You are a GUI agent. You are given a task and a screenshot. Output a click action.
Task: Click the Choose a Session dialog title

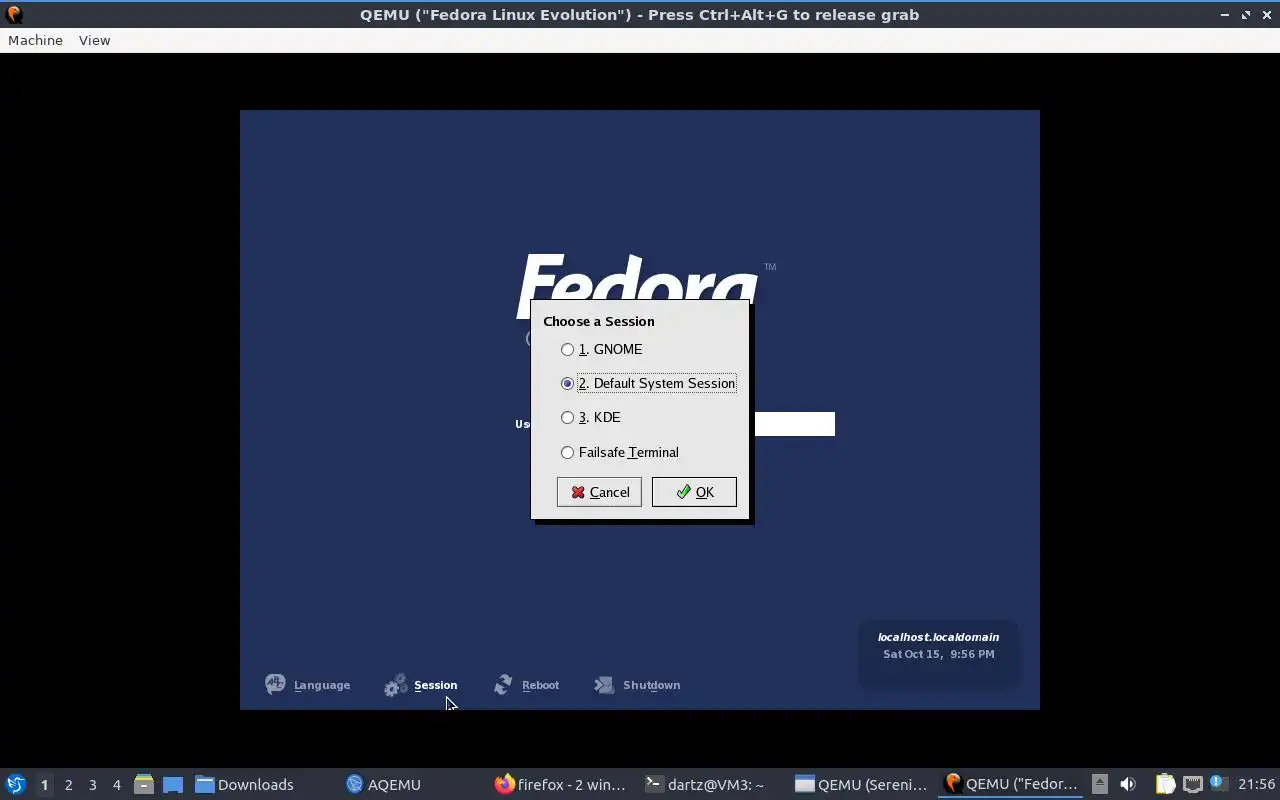pos(599,321)
